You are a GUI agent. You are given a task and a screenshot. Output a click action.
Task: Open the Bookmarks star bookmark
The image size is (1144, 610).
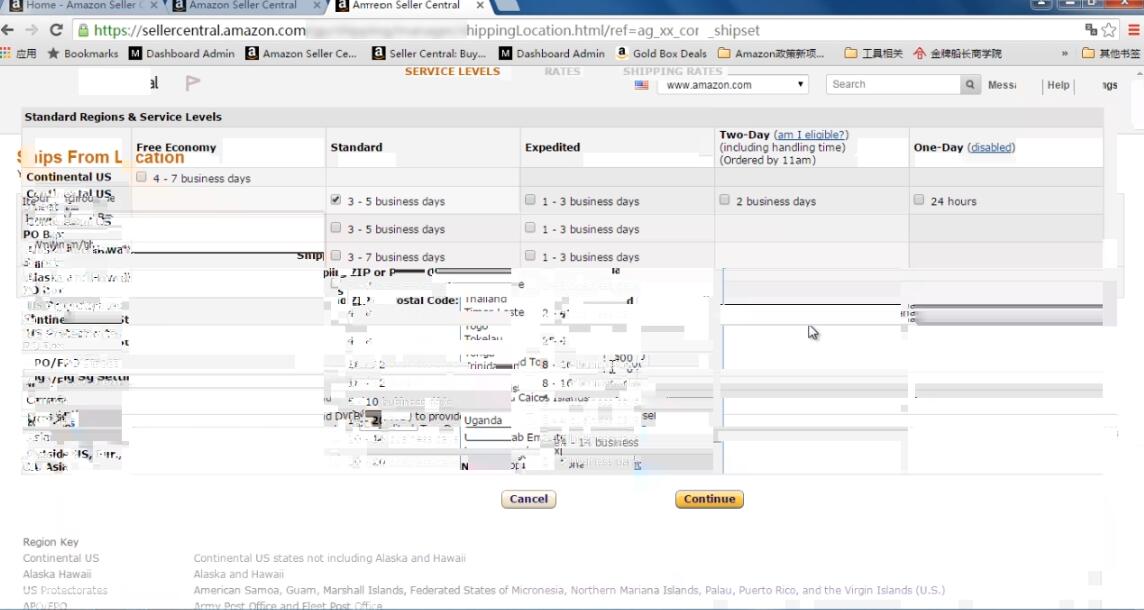tap(82, 53)
